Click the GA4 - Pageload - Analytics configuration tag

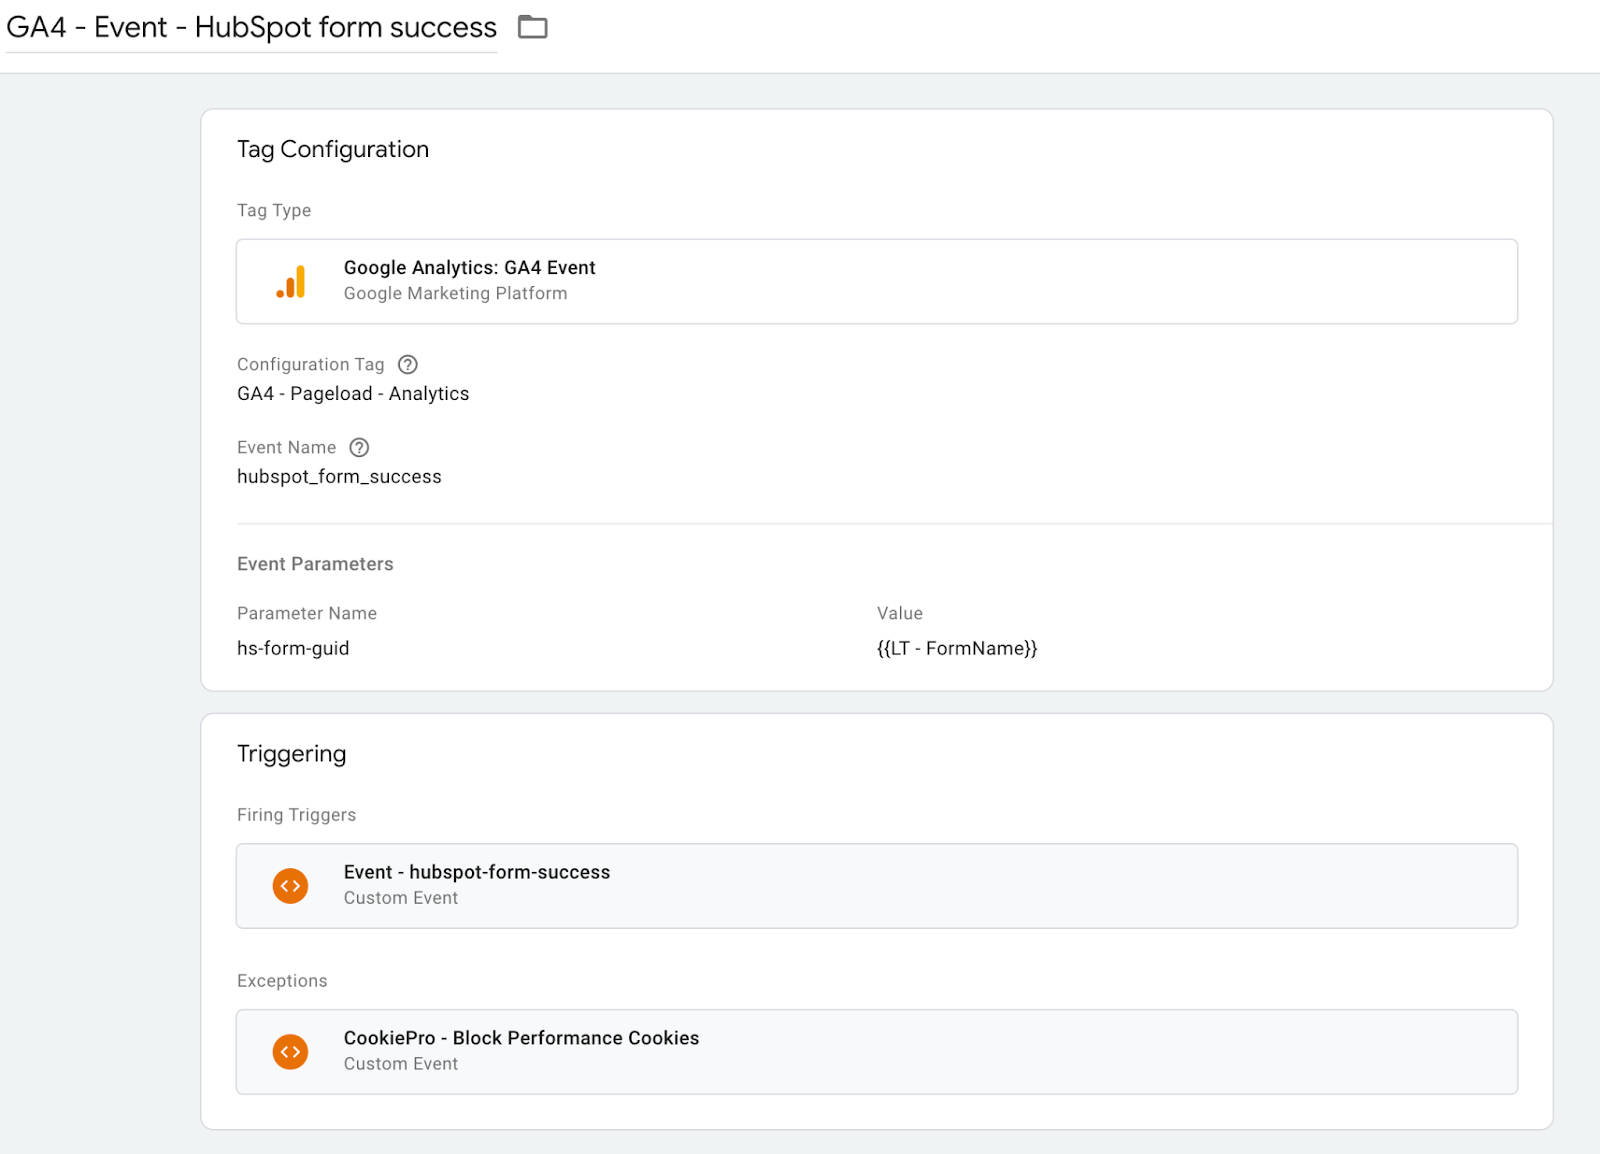tap(352, 394)
